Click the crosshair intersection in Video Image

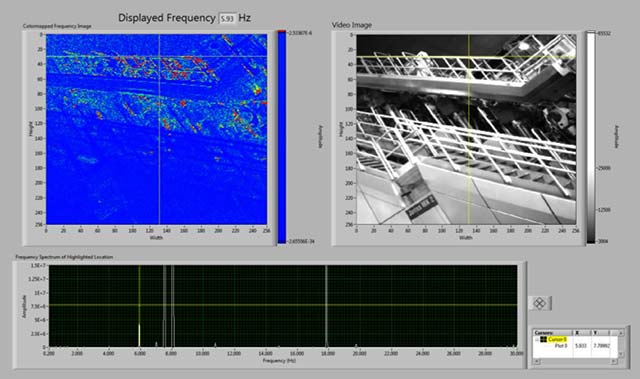(469, 57)
